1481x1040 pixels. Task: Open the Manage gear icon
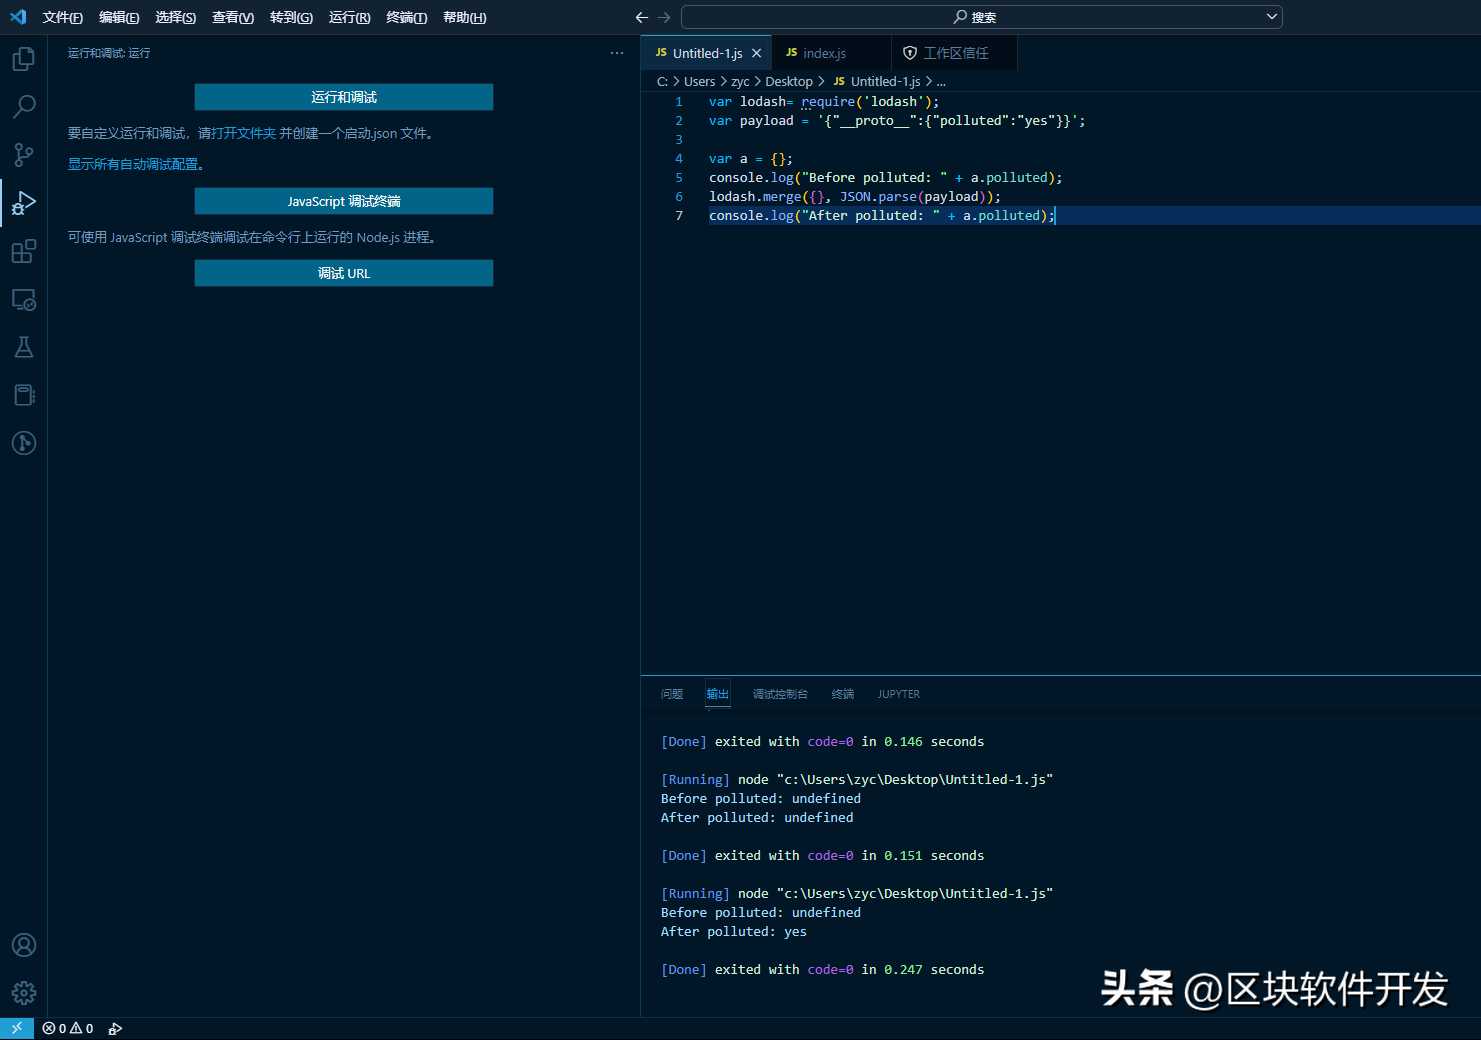[24, 993]
